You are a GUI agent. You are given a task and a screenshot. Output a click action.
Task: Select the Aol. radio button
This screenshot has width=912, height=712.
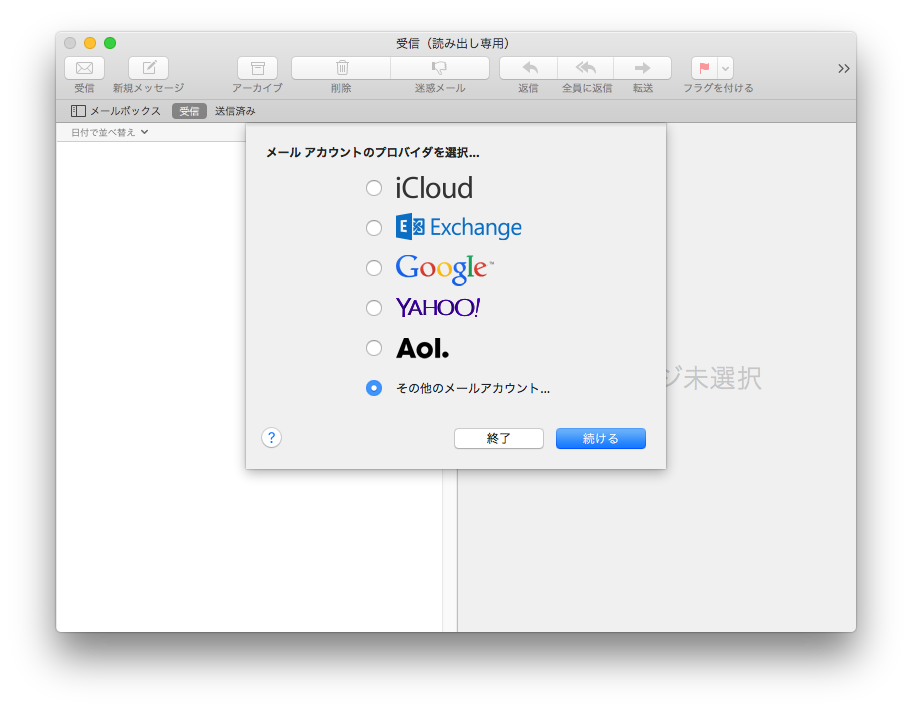point(374,348)
